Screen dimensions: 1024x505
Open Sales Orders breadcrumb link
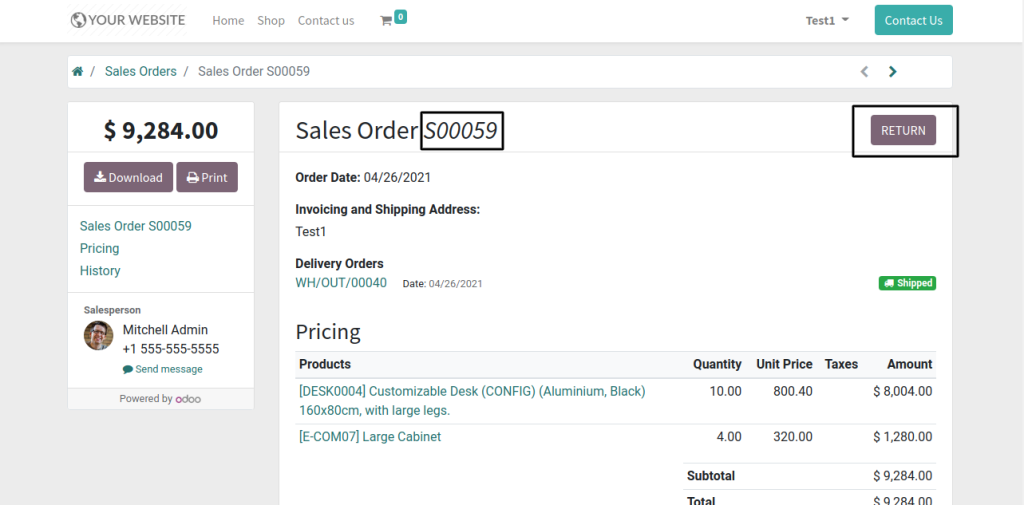coord(140,72)
